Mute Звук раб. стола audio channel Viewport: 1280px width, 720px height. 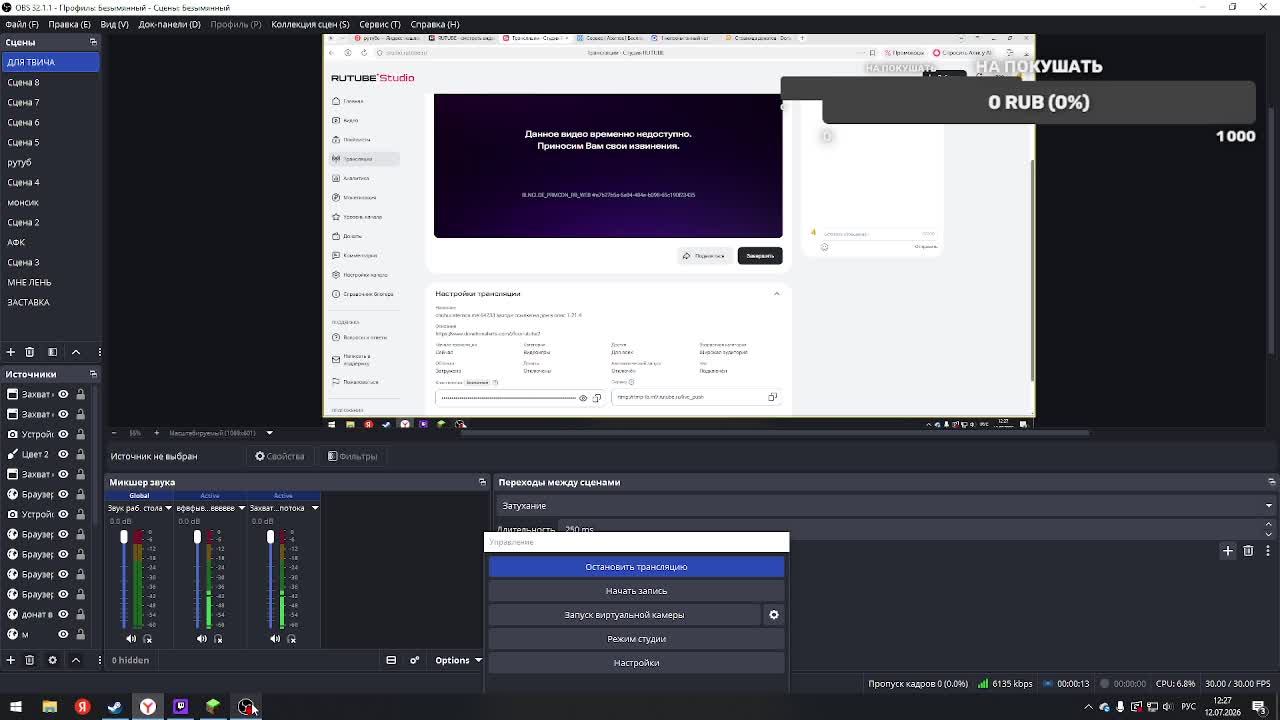131,639
